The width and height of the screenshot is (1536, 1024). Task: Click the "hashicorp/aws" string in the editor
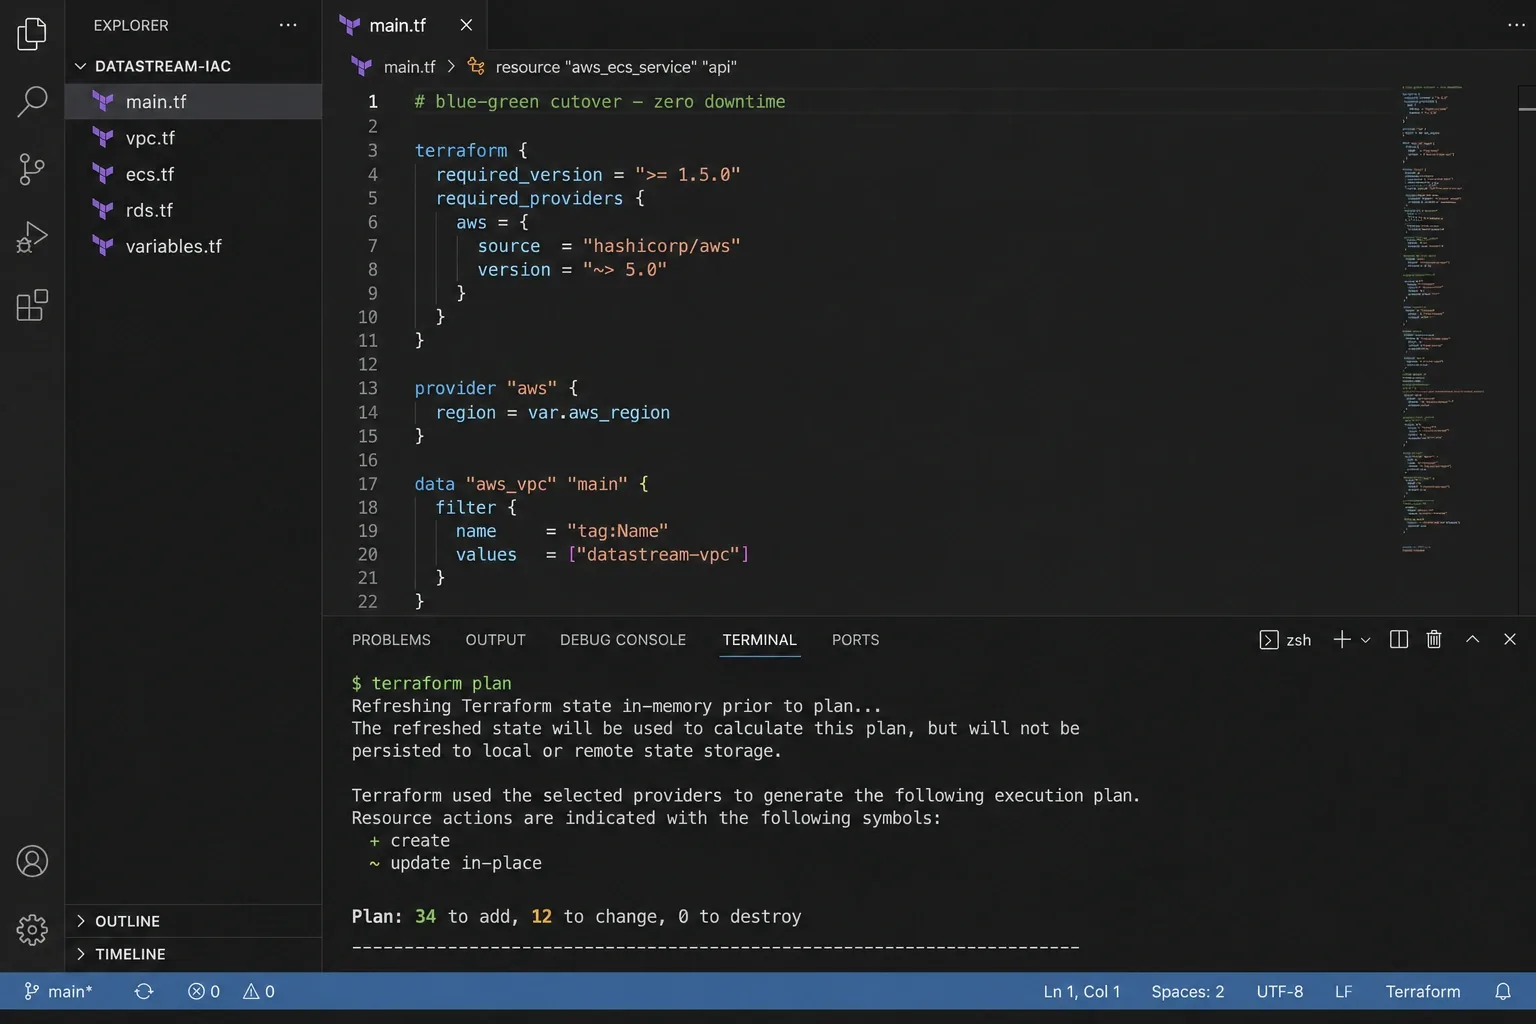pyautogui.click(x=661, y=246)
